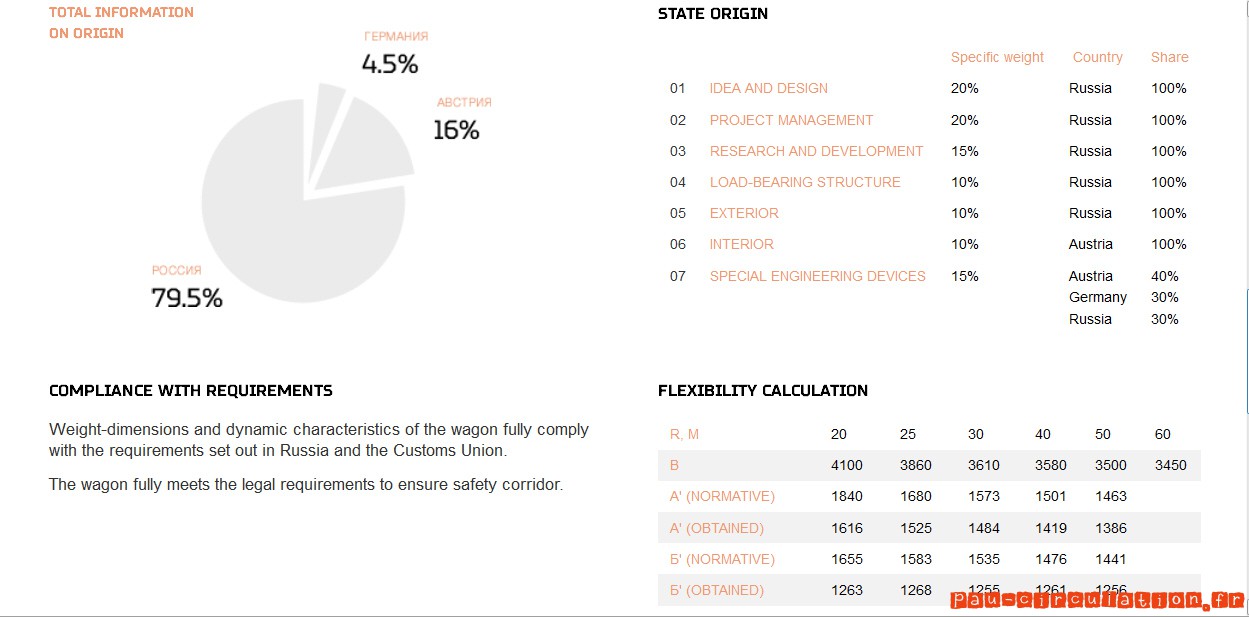Select the RESEARCH AND DEVELOPMENT item

coord(816,151)
